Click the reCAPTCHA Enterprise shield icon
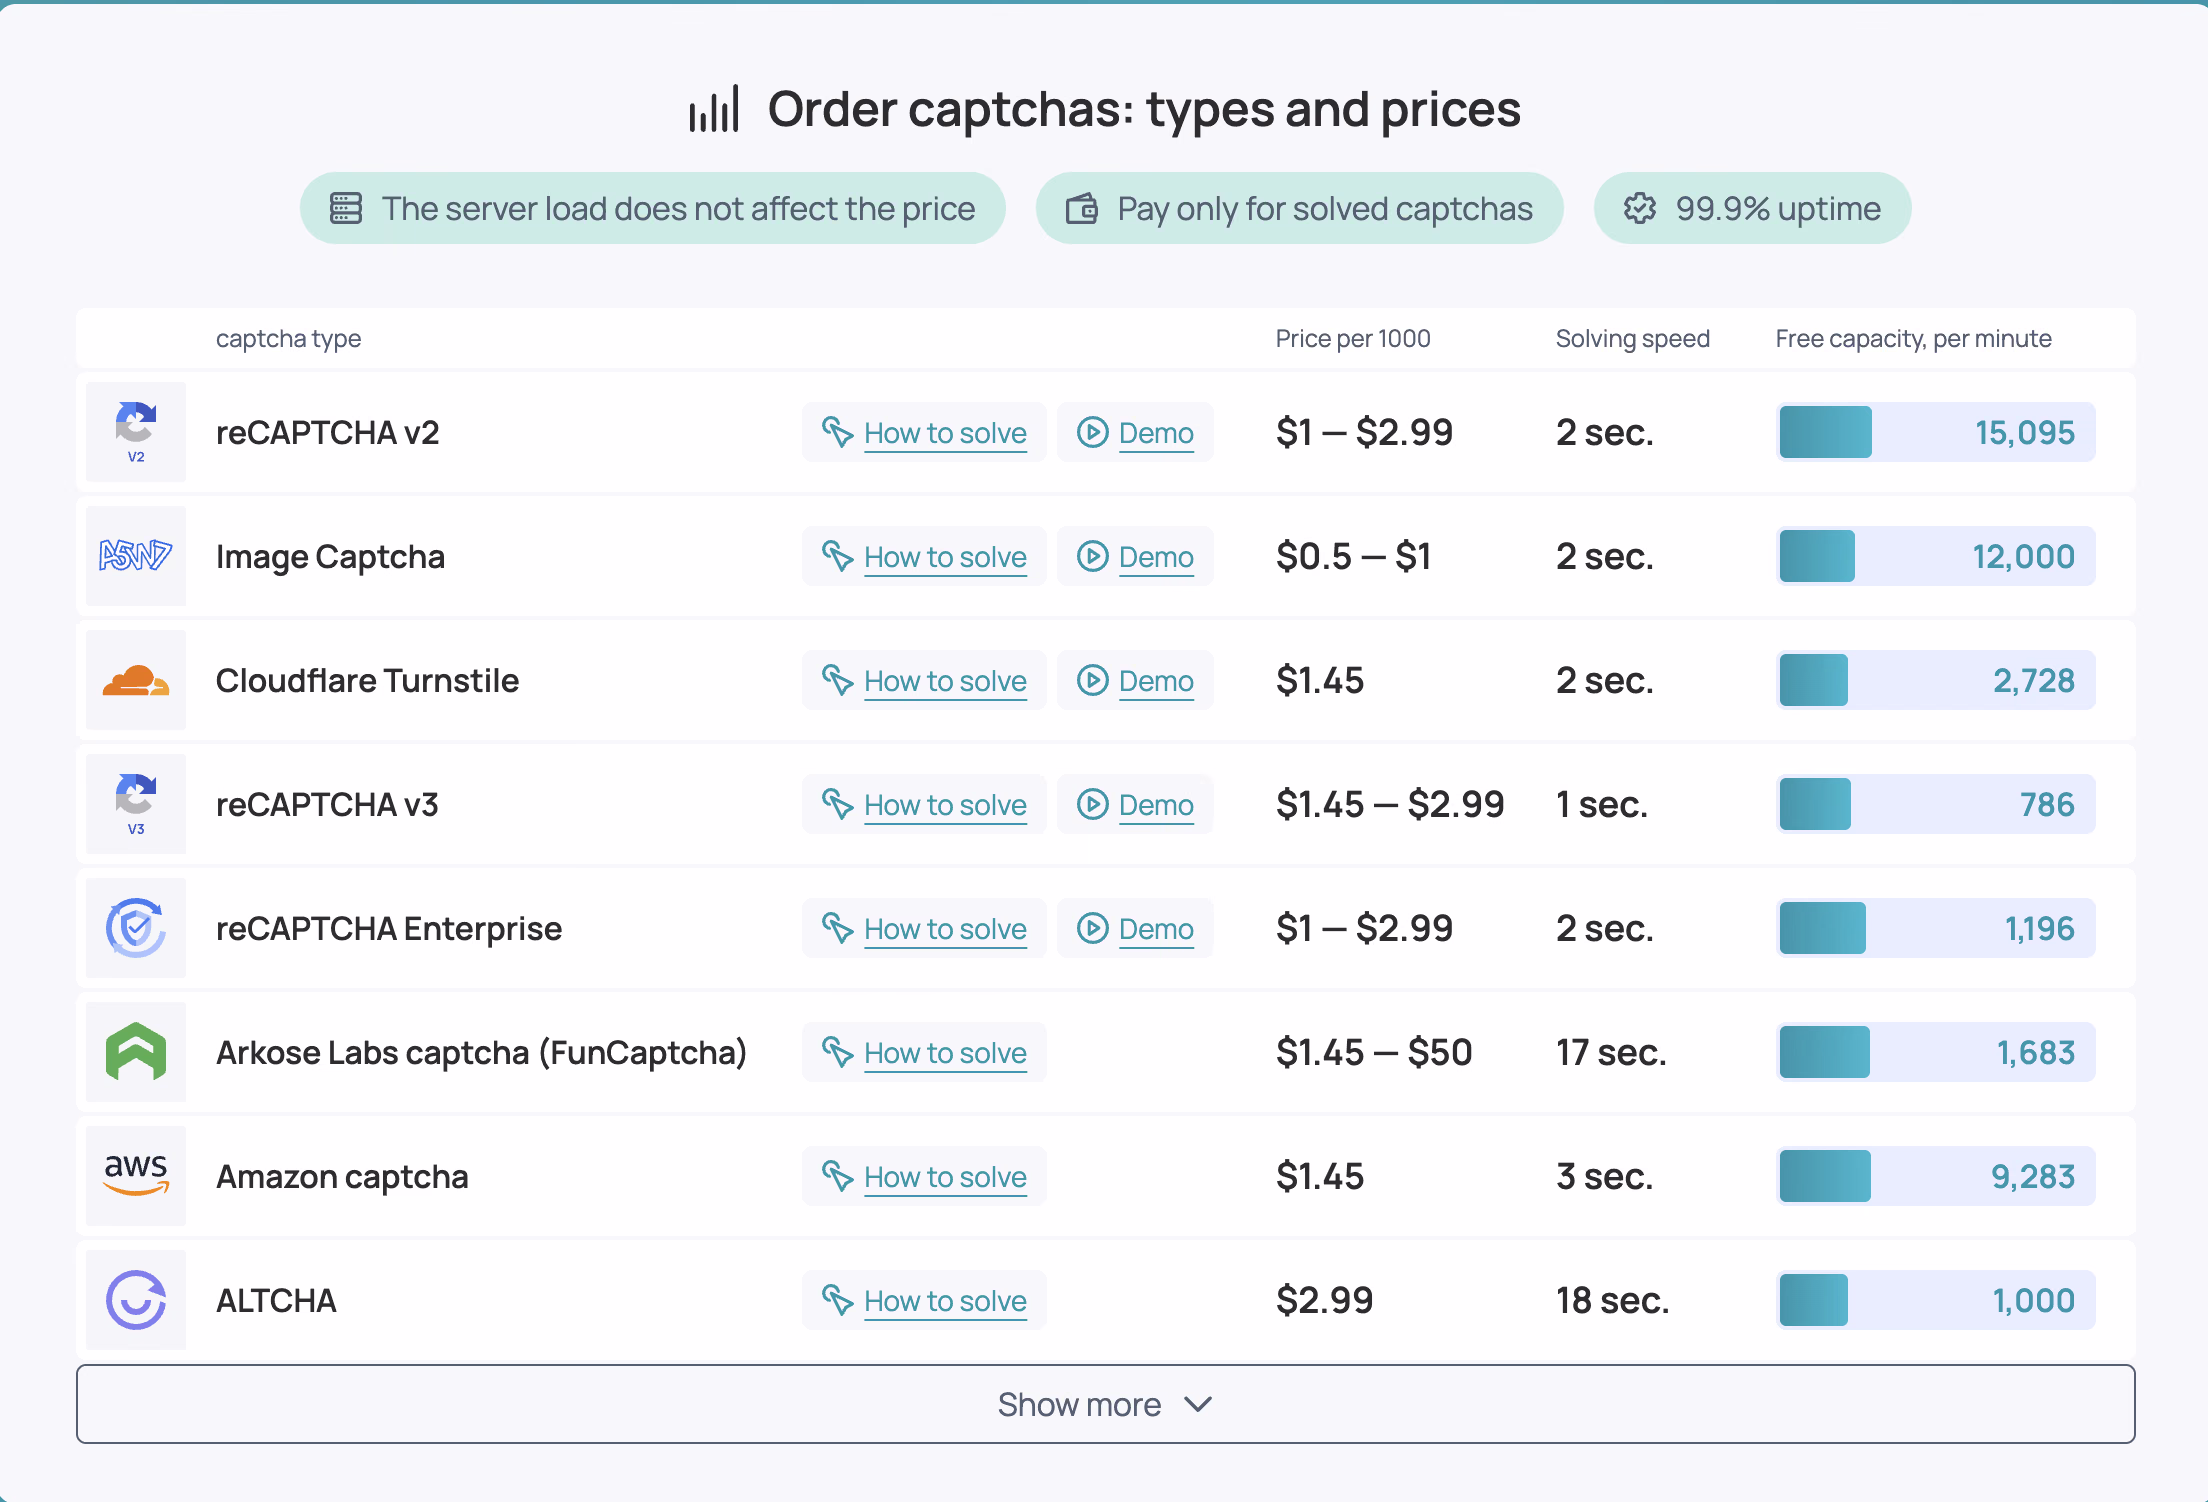This screenshot has width=2208, height=1502. pos(136,928)
